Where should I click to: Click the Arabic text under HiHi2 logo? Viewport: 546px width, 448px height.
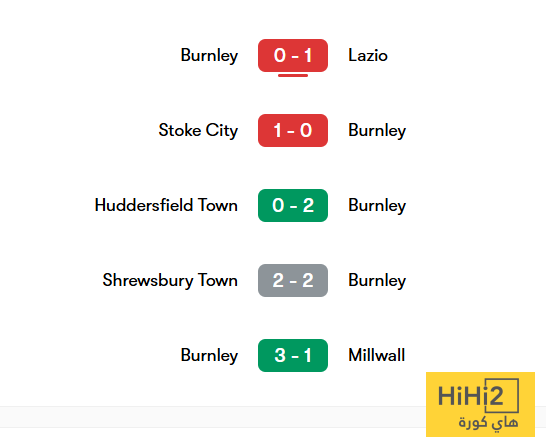[488, 423]
